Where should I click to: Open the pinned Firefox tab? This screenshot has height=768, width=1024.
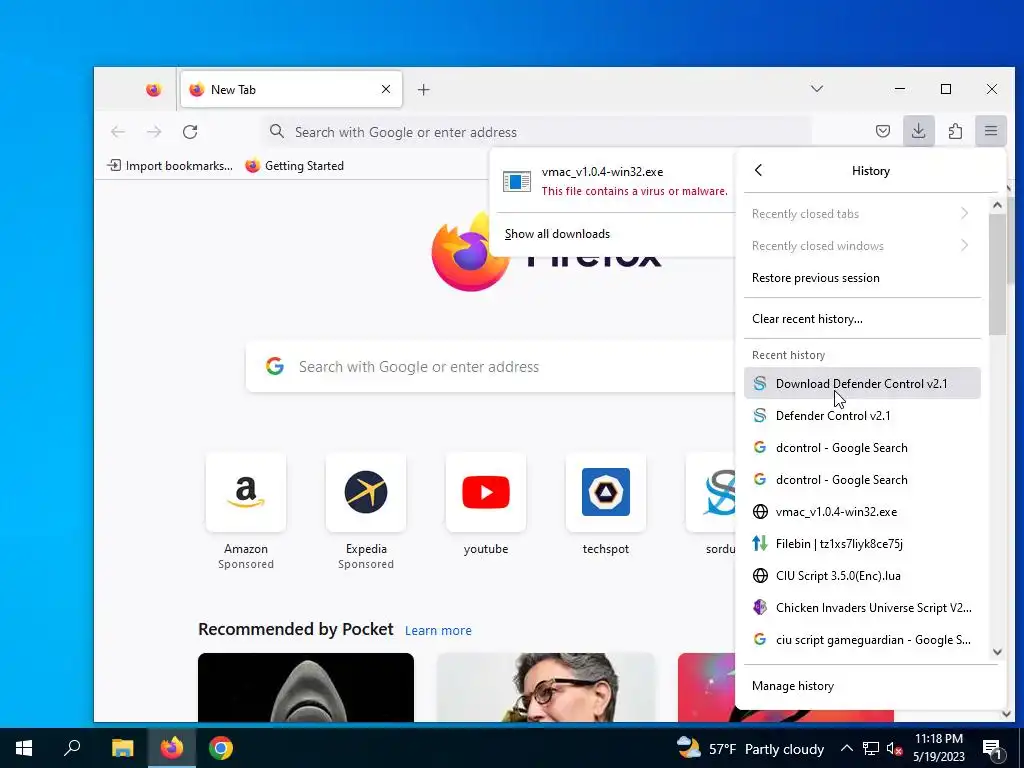(x=153, y=89)
